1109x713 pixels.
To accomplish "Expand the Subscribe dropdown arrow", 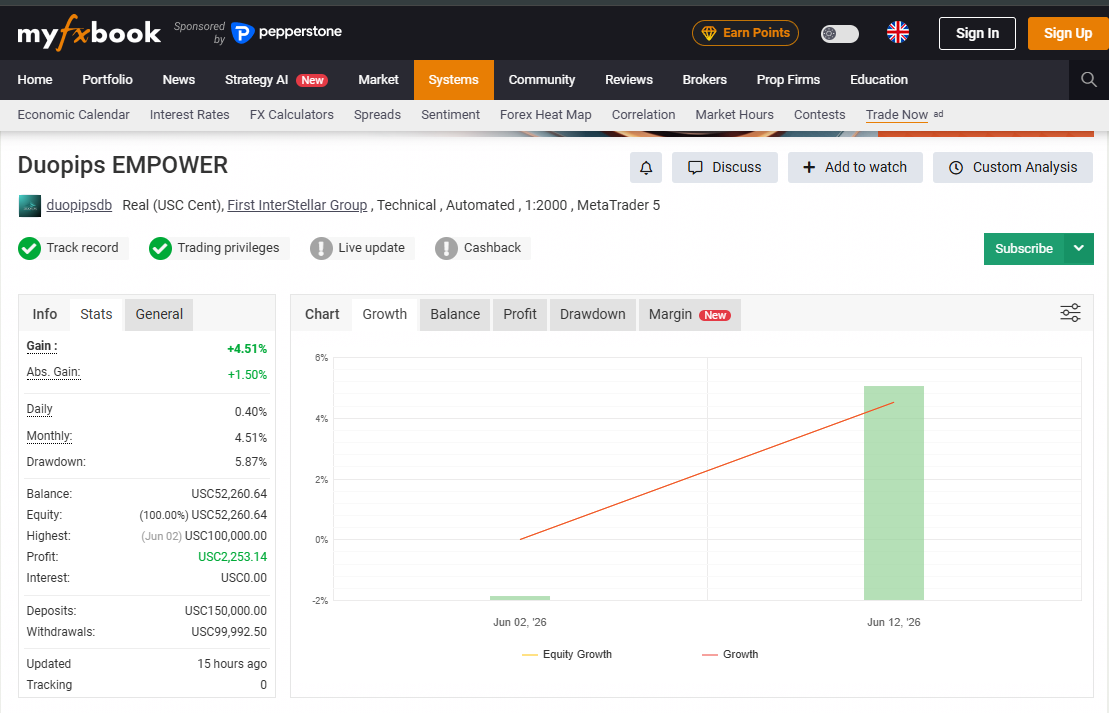I will 1079,249.
